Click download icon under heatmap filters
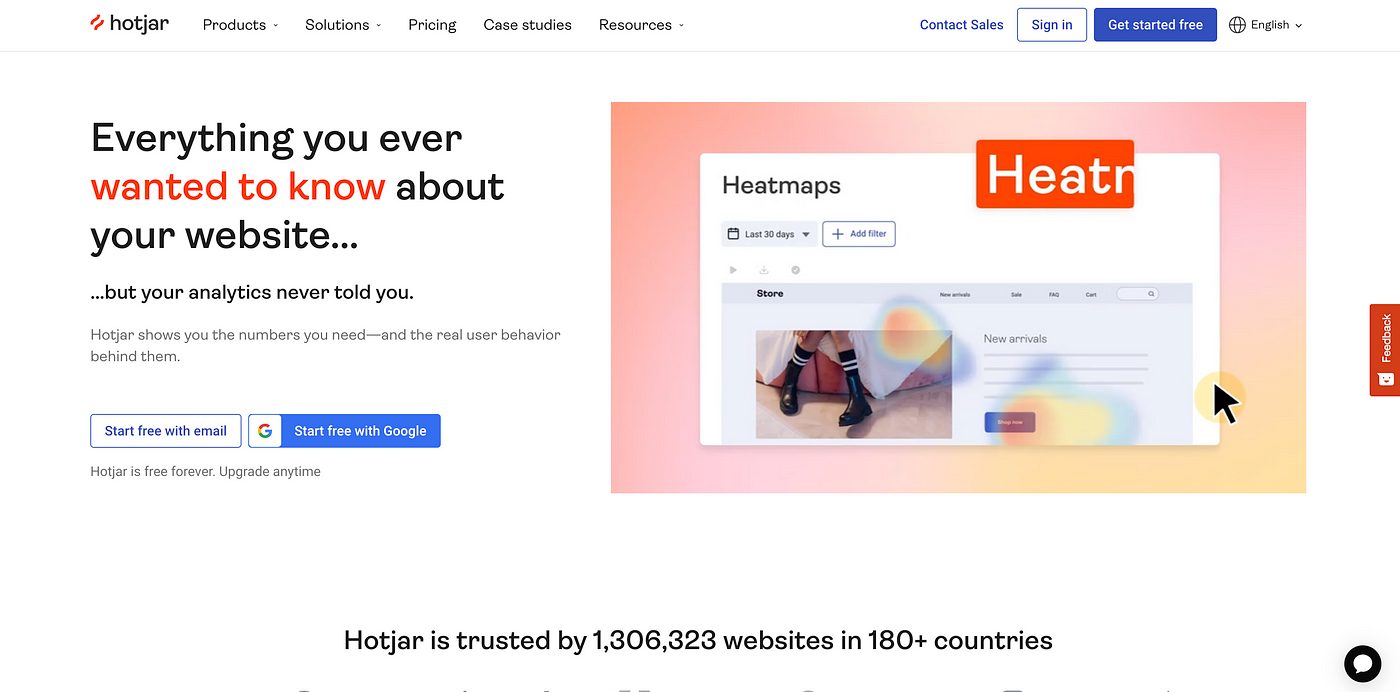 pos(764,270)
